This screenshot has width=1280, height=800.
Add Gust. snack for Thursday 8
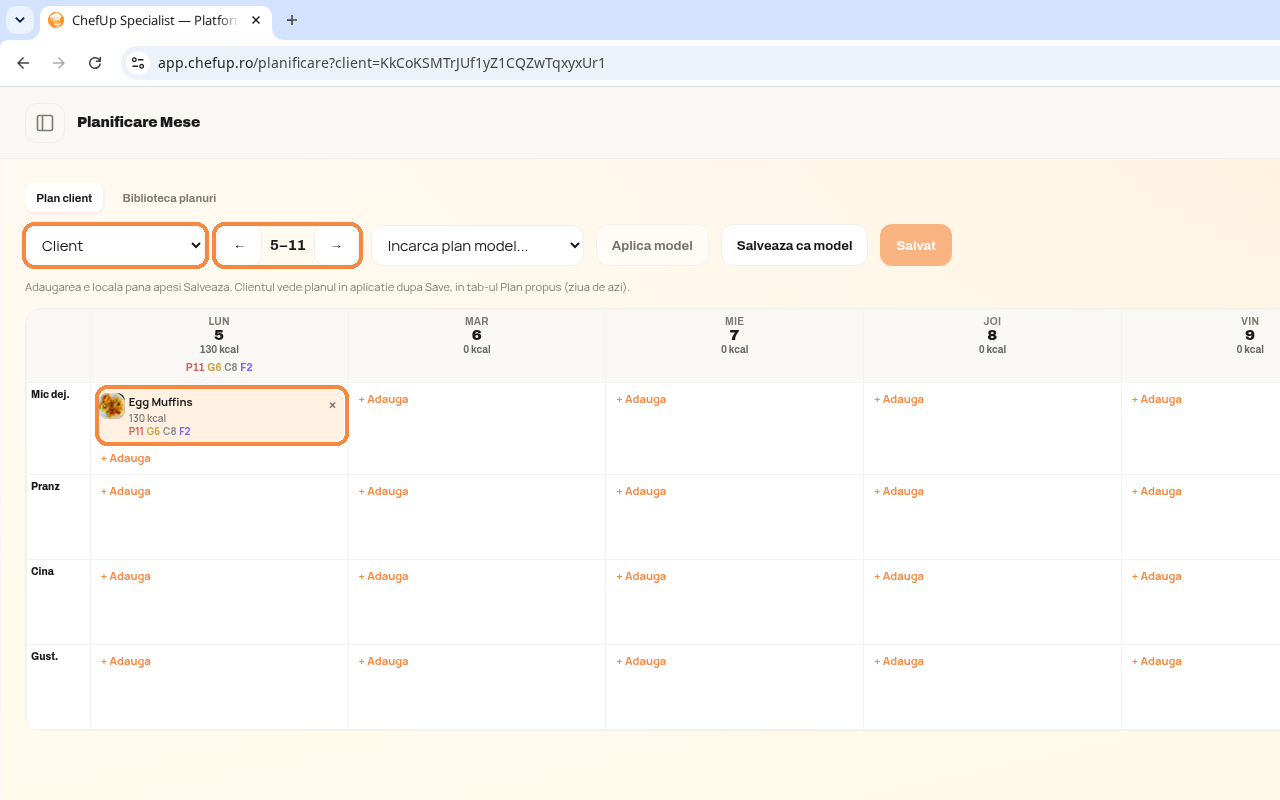tap(899, 661)
